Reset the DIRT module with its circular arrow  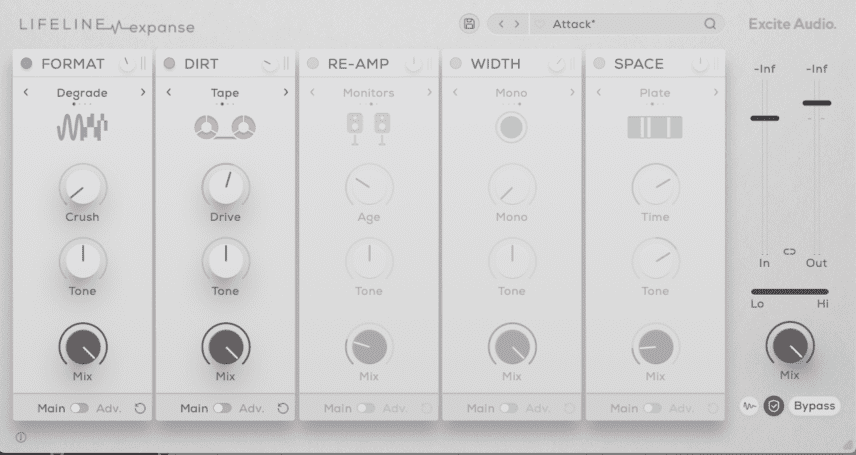pos(283,408)
